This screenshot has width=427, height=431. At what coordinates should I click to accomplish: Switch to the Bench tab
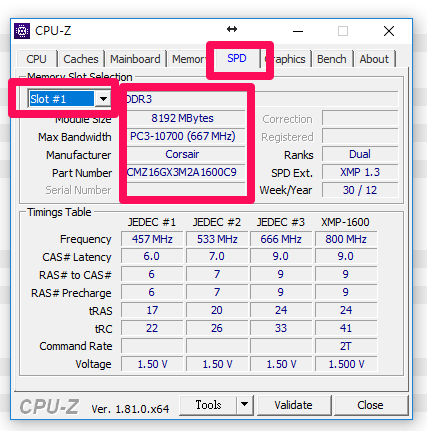tap(332, 59)
